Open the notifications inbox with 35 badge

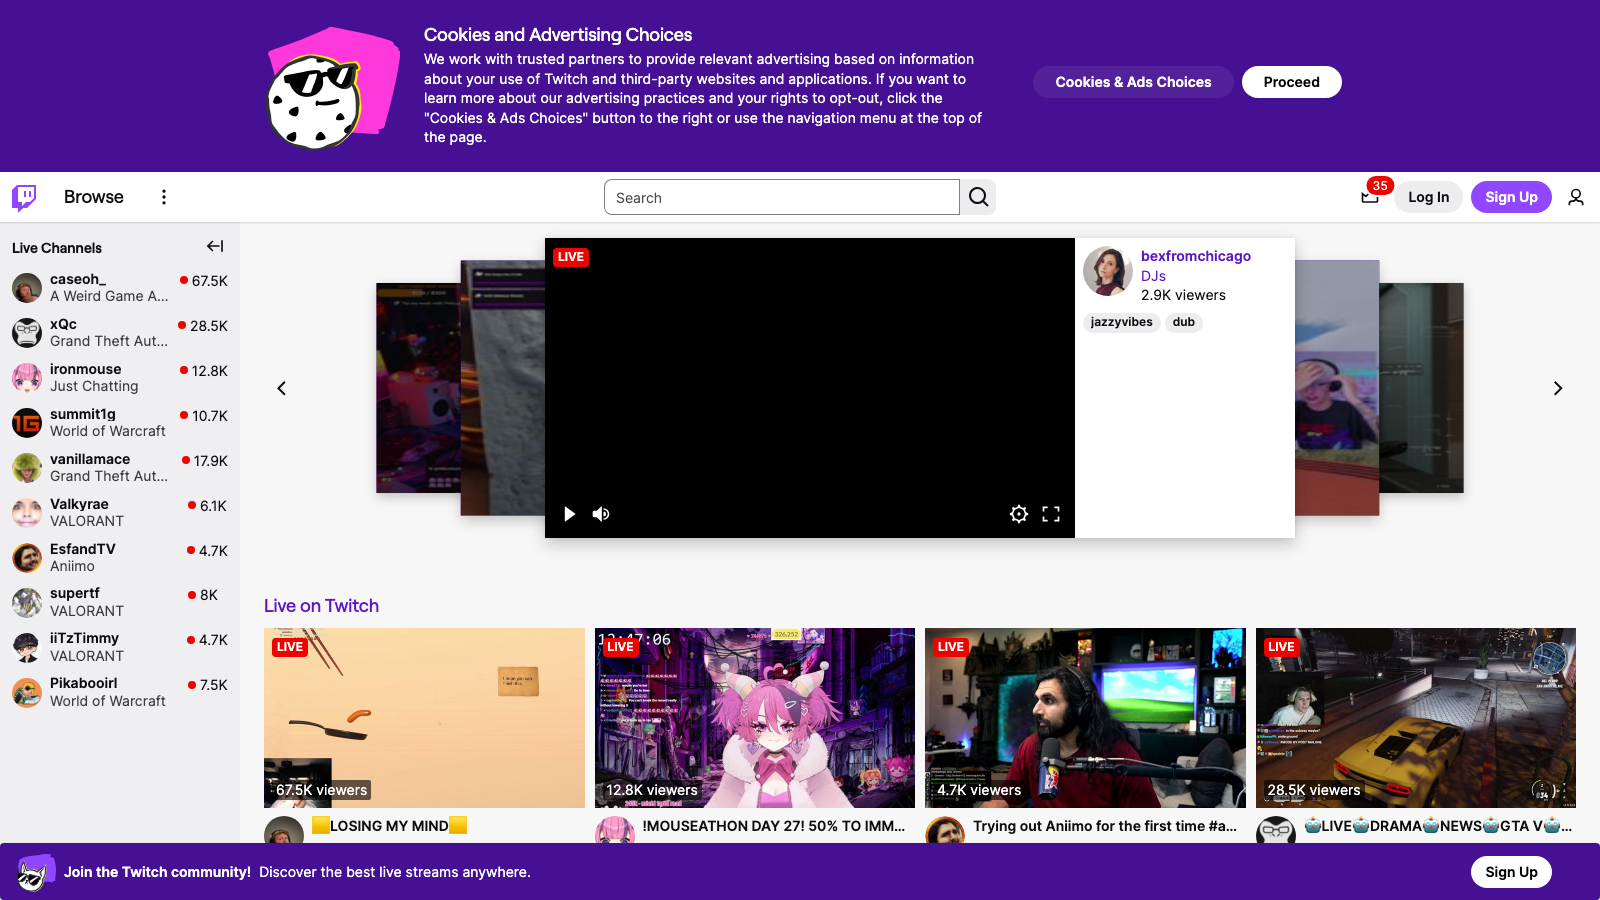(x=1370, y=196)
